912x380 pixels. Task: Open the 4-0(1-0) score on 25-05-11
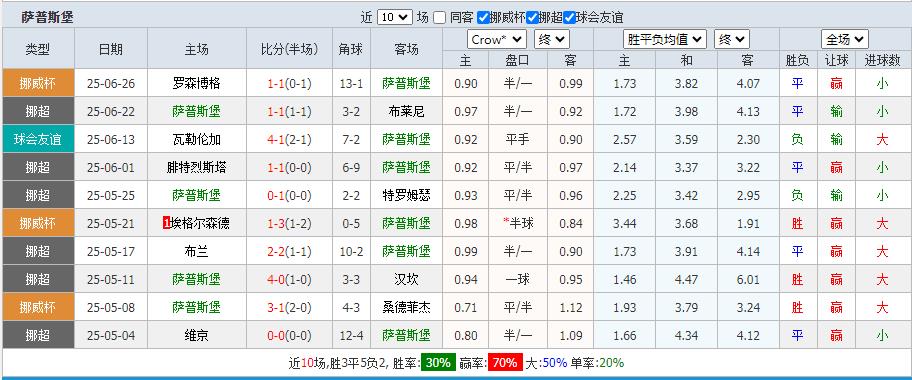pyautogui.click(x=289, y=279)
